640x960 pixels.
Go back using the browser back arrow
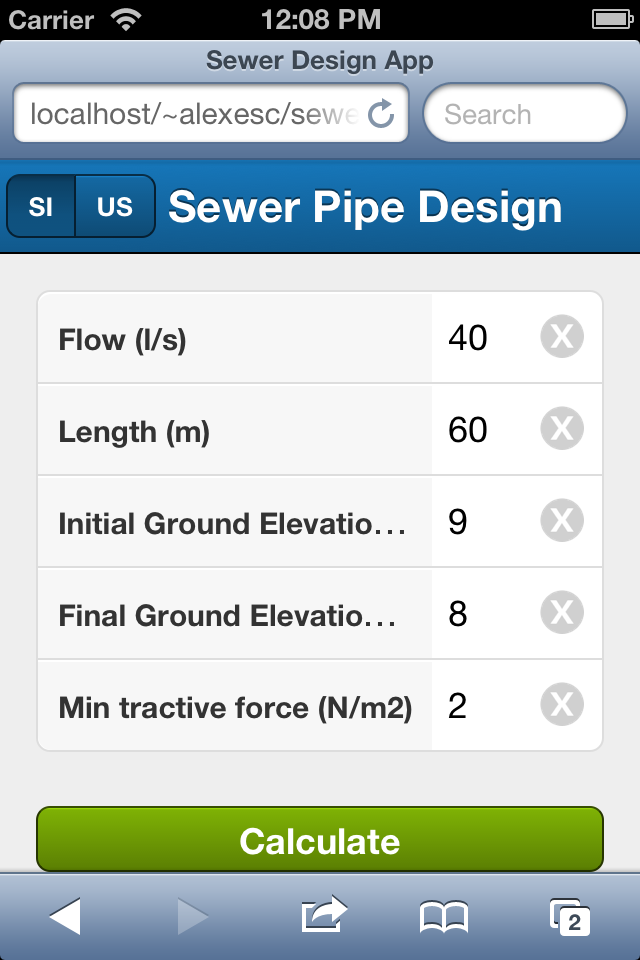[x=65, y=915]
